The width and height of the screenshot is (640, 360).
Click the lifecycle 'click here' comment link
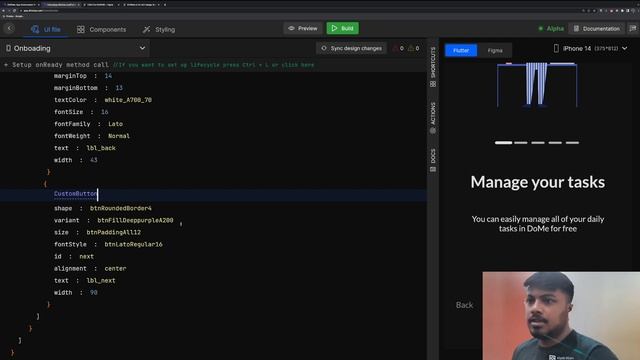click(298, 65)
